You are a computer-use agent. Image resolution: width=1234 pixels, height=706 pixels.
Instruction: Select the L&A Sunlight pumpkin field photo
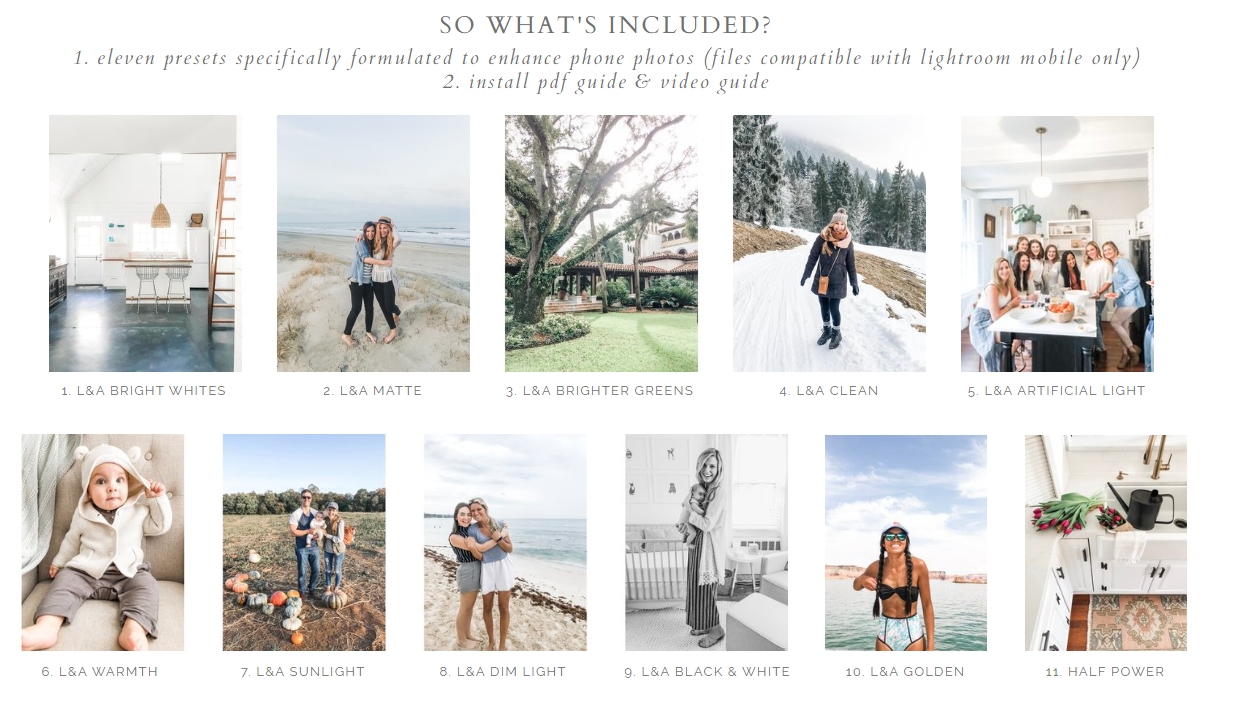[x=304, y=542]
